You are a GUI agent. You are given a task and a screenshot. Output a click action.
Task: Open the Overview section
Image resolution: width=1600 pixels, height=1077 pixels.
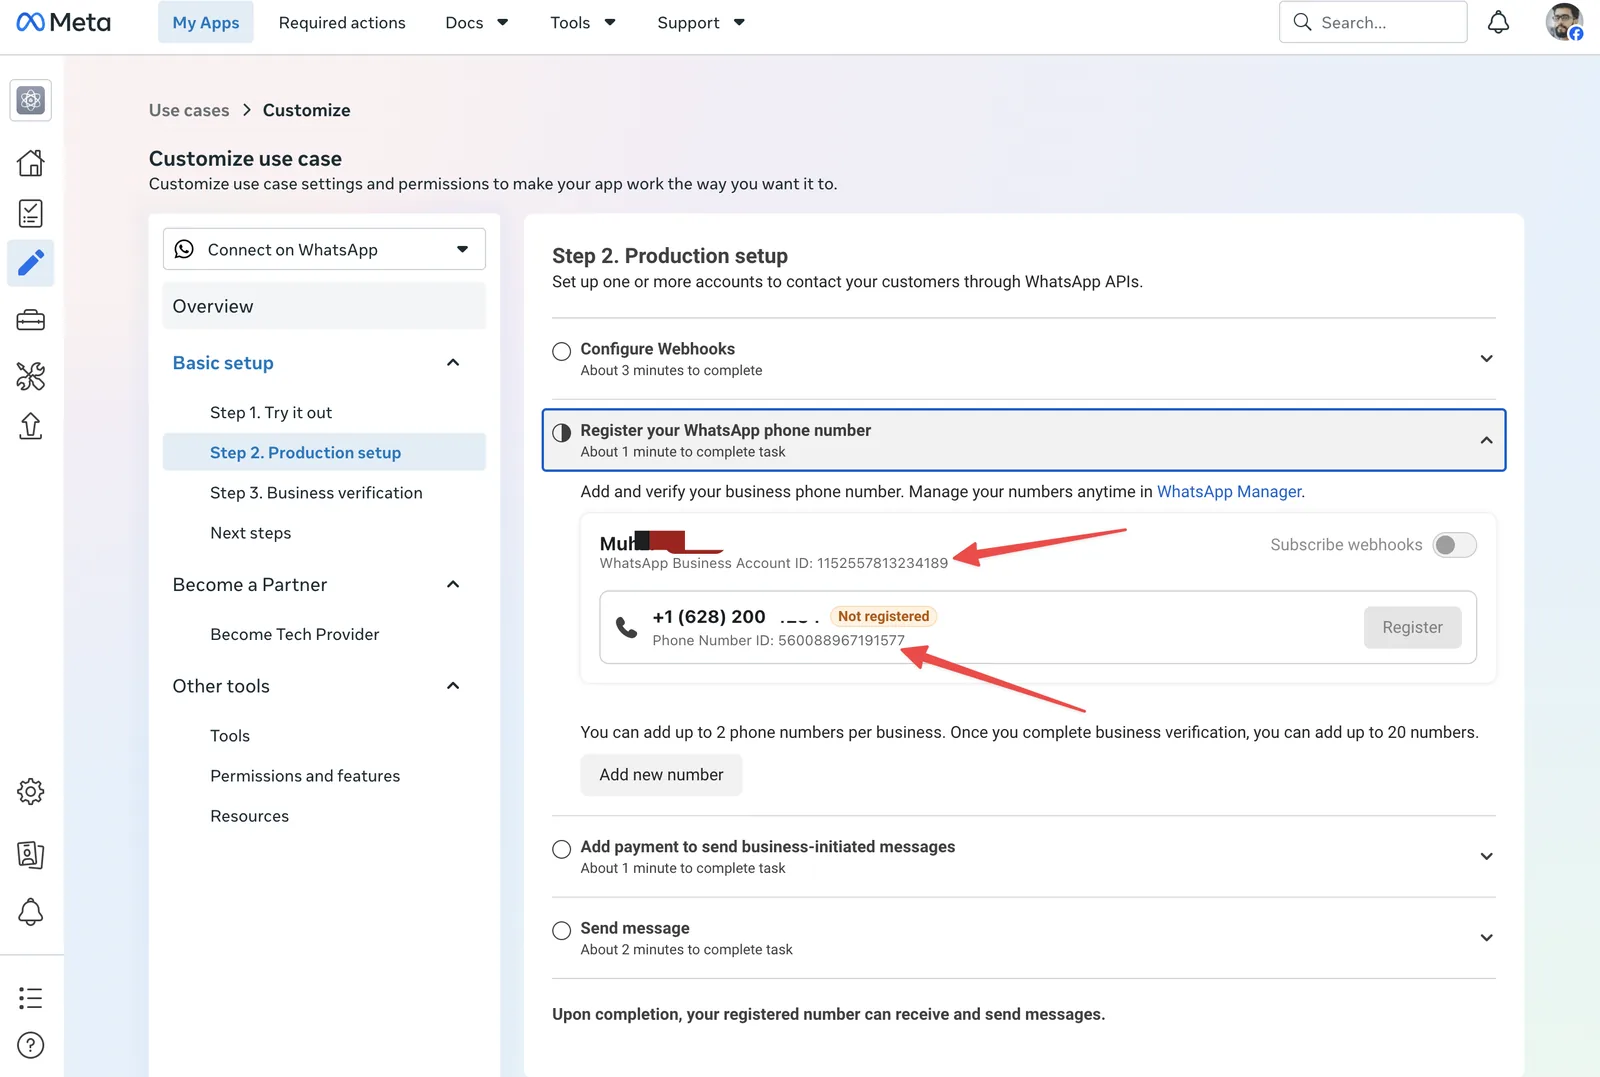(324, 306)
